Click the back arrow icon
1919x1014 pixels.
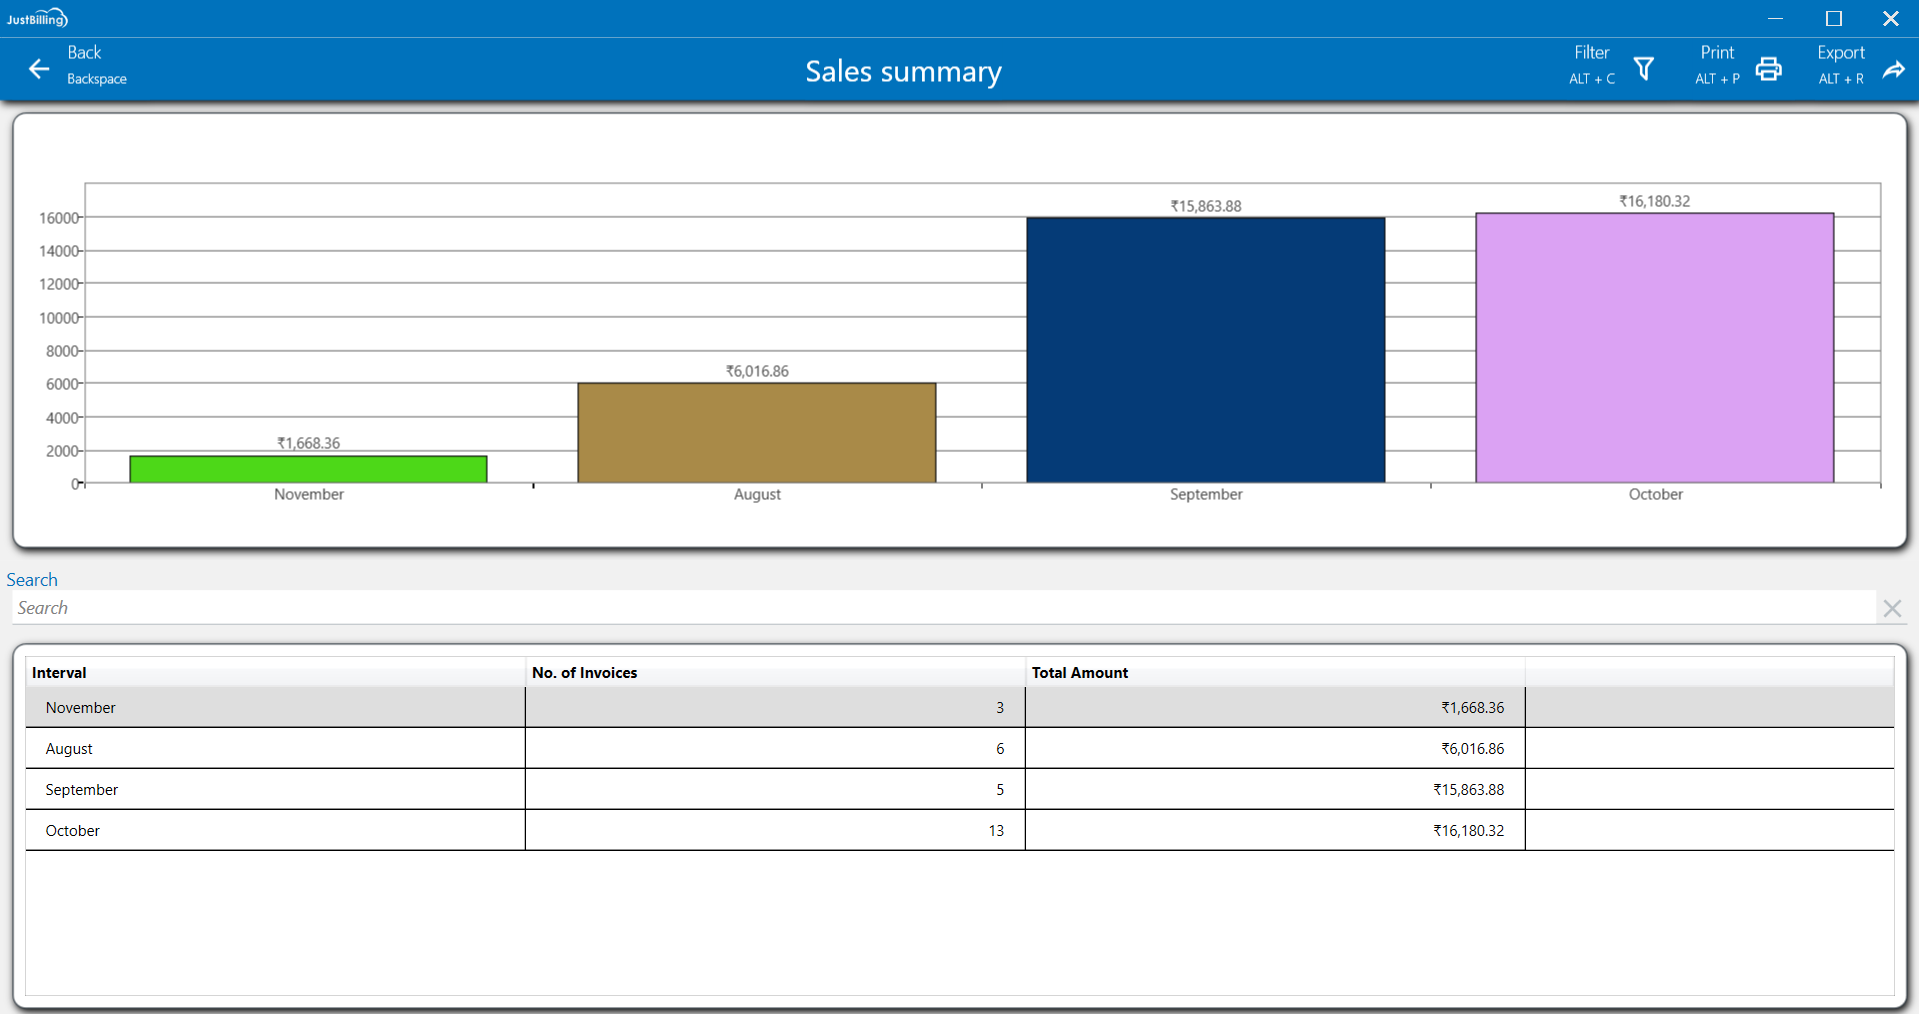(39, 69)
